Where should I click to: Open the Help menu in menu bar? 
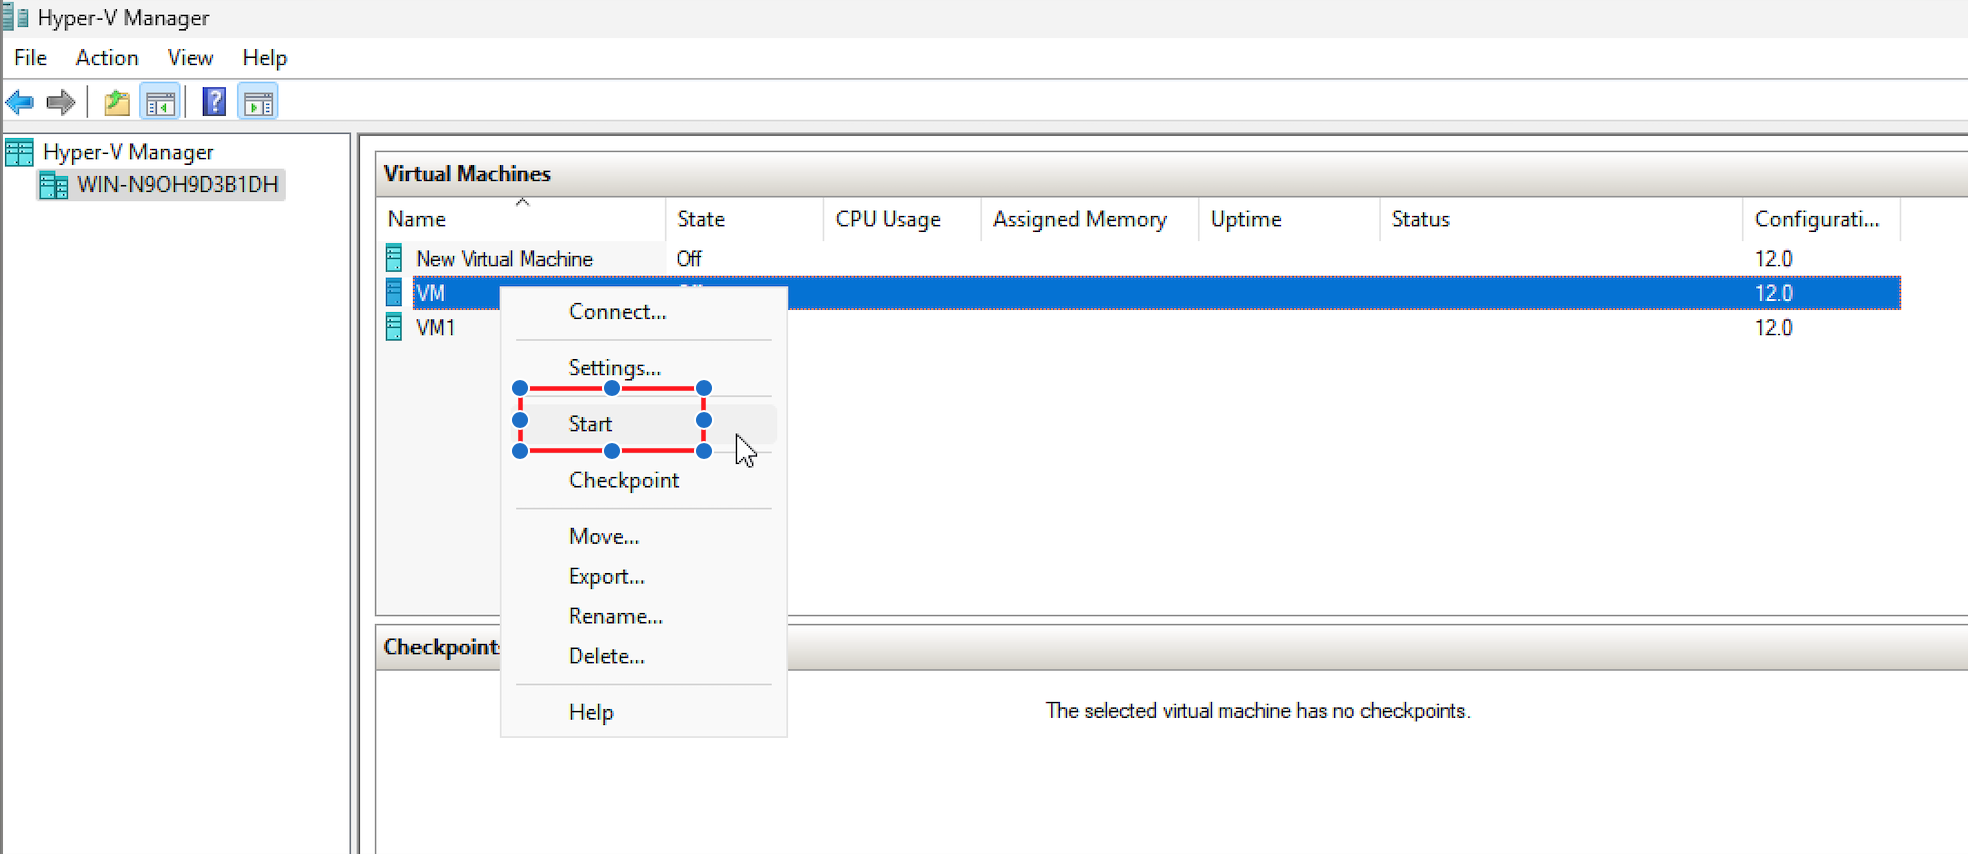point(265,58)
